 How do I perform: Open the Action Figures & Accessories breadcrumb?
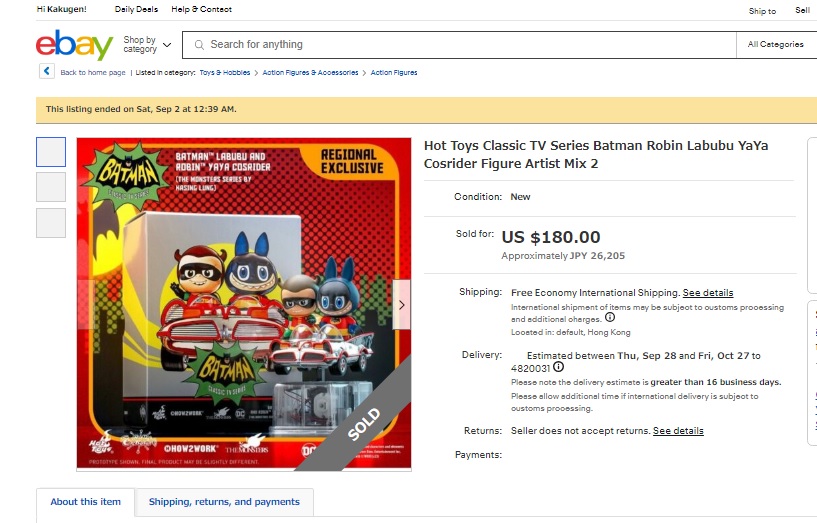click(310, 72)
